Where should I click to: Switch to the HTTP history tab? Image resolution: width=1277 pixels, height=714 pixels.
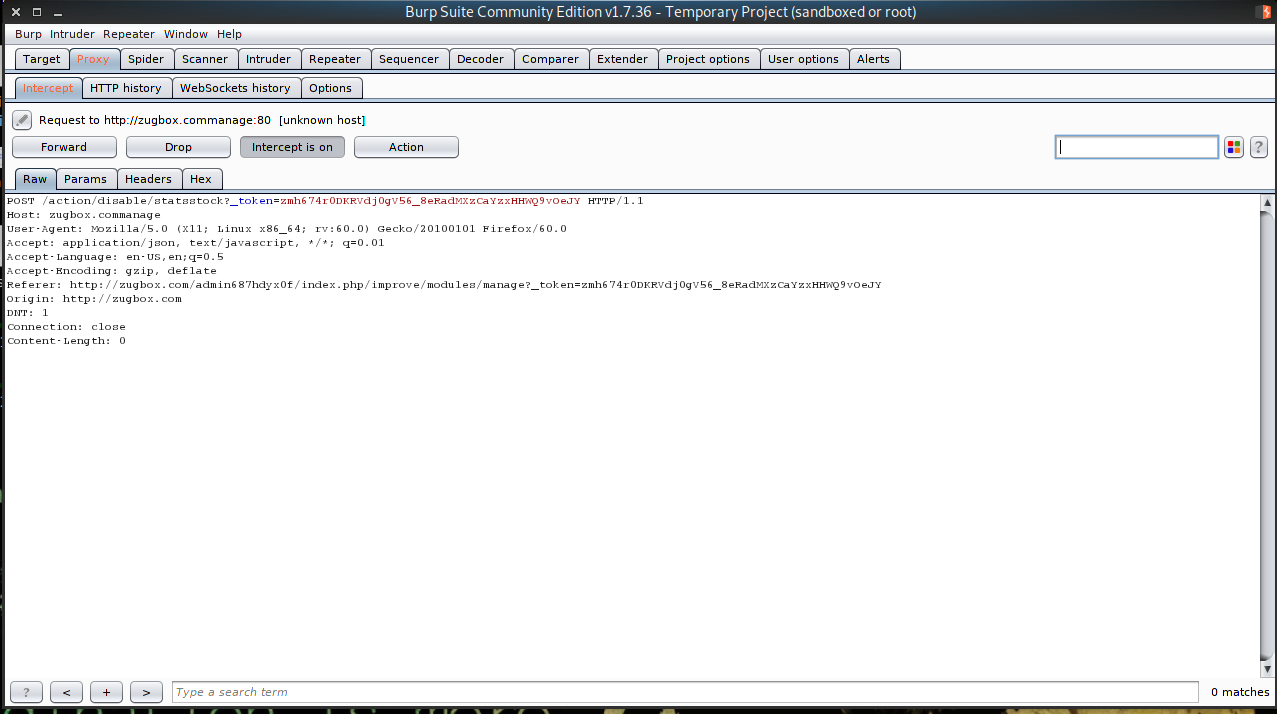[x=126, y=87]
